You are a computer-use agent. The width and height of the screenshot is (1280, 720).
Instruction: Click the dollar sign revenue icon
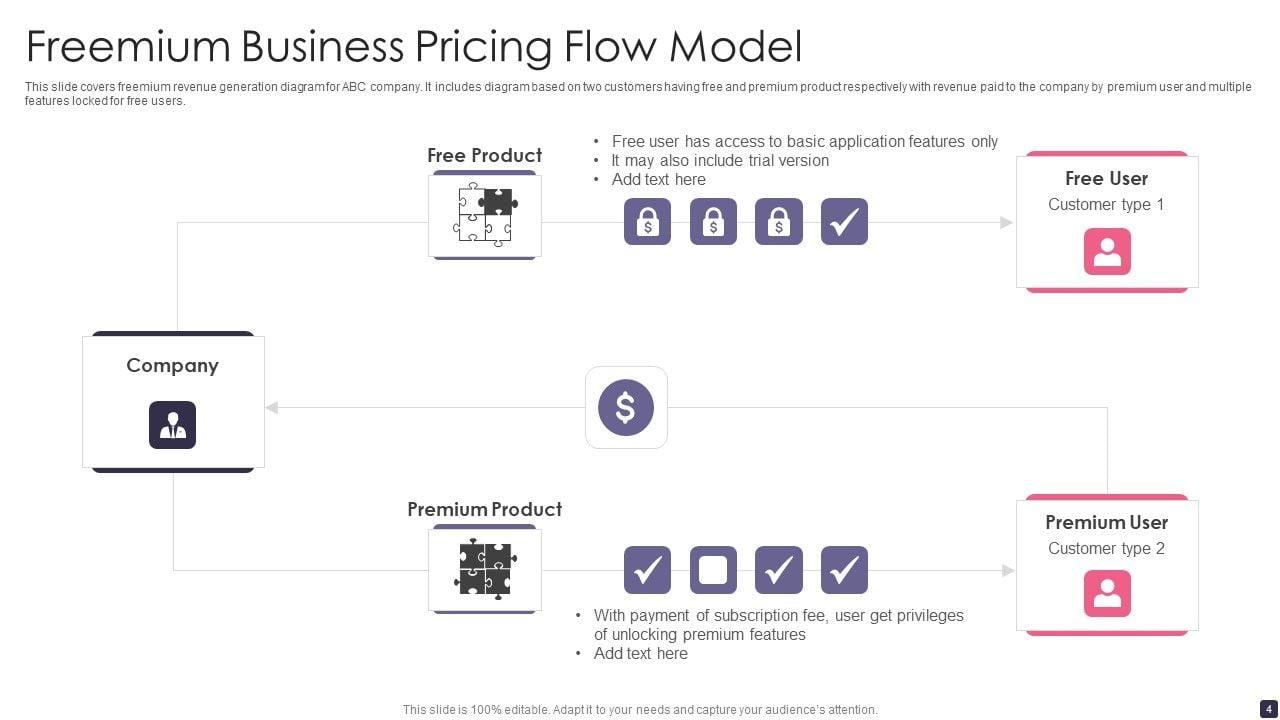tap(626, 407)
